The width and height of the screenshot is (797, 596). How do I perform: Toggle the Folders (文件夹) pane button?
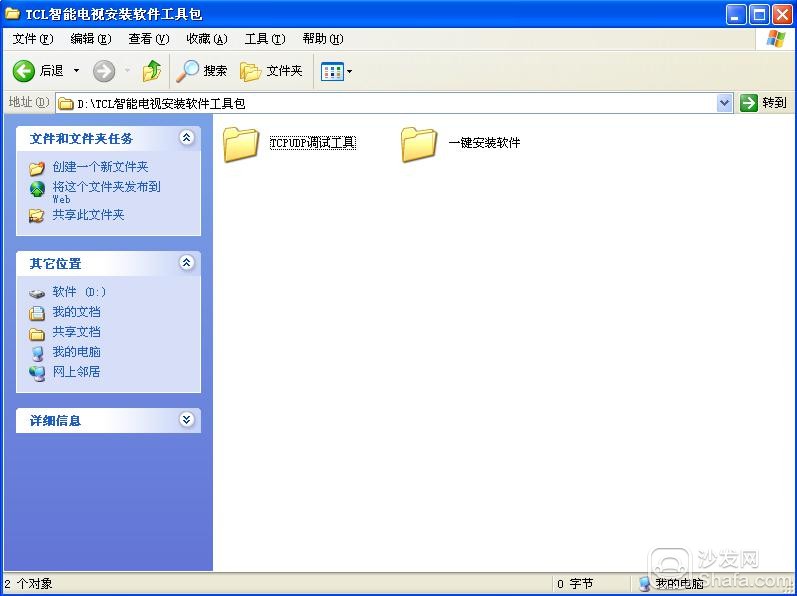click(272, 71)
